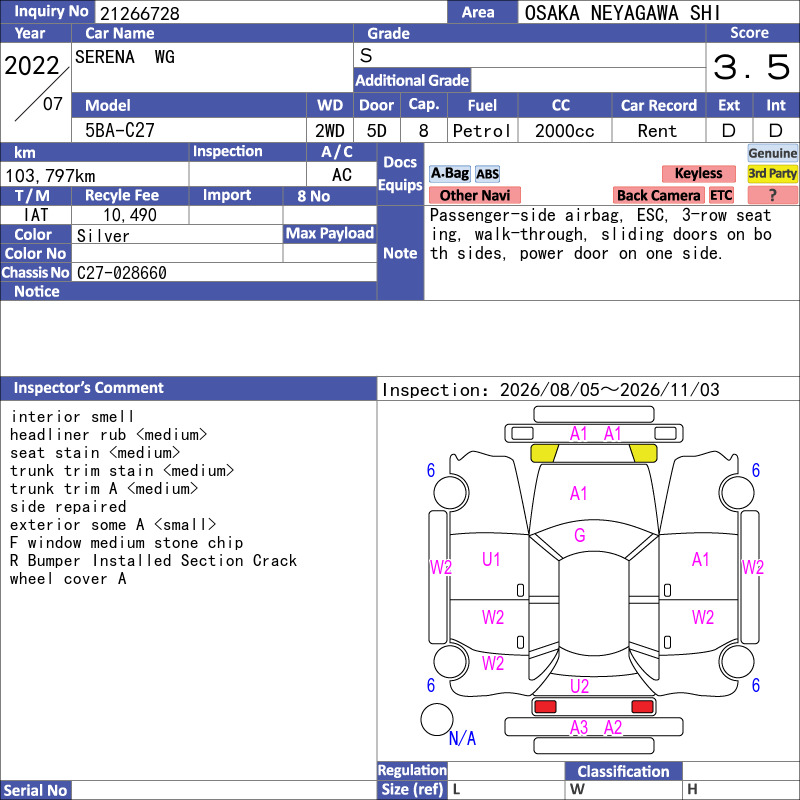Screen dimensions: 800x800
Task: Click the U2 mark on the rear hatch
Action: [580, 686]
